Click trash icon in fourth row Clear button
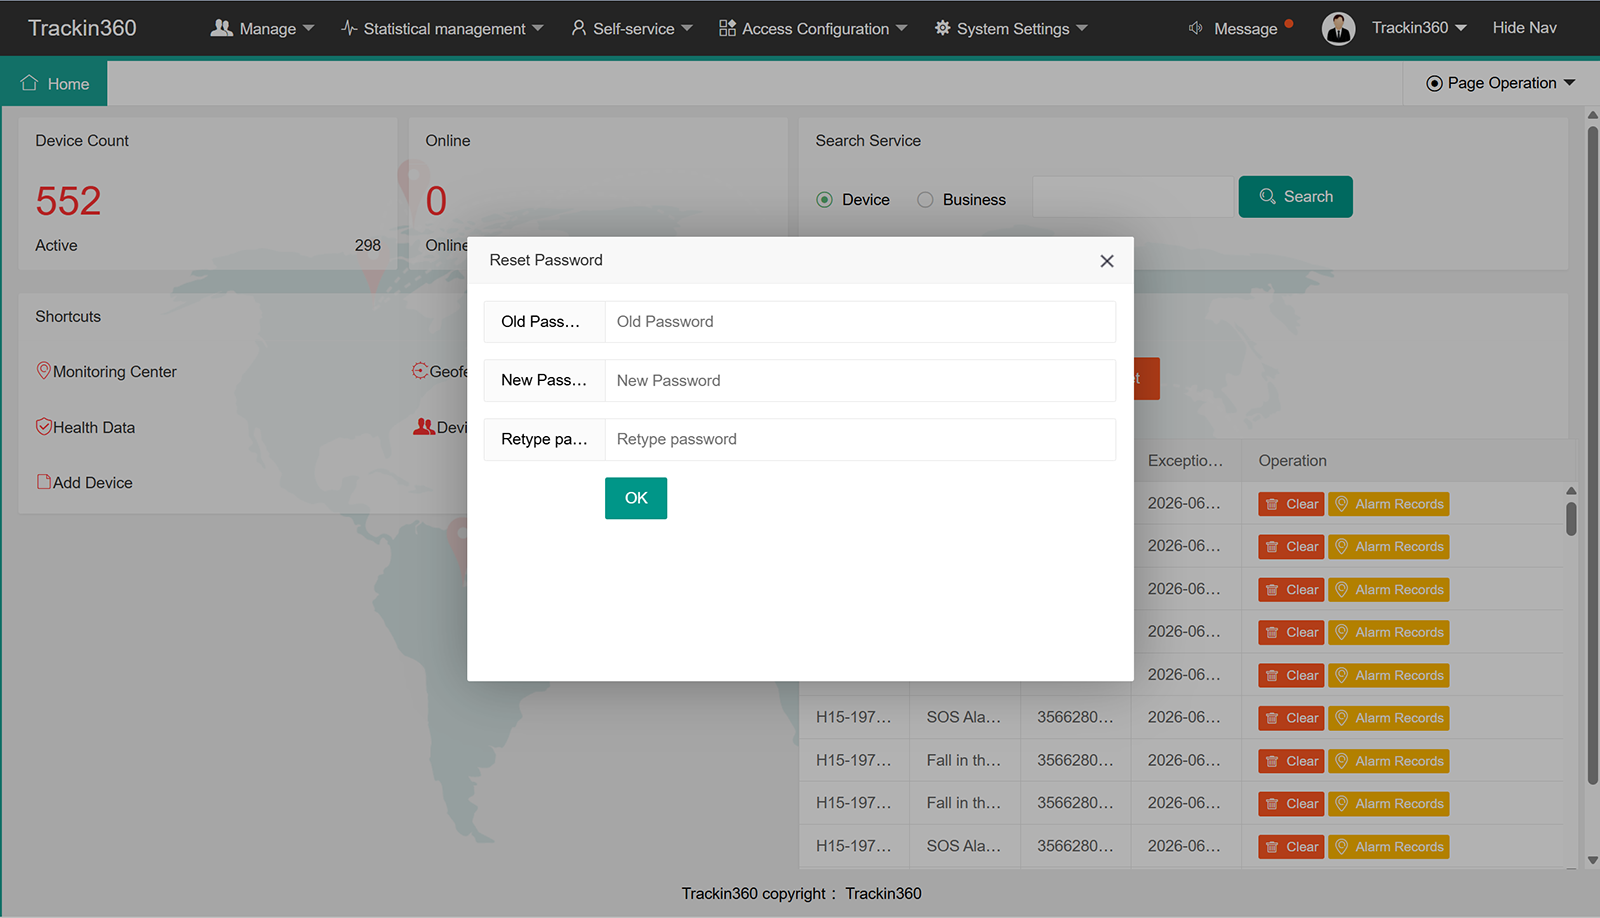 [1272, 633]
